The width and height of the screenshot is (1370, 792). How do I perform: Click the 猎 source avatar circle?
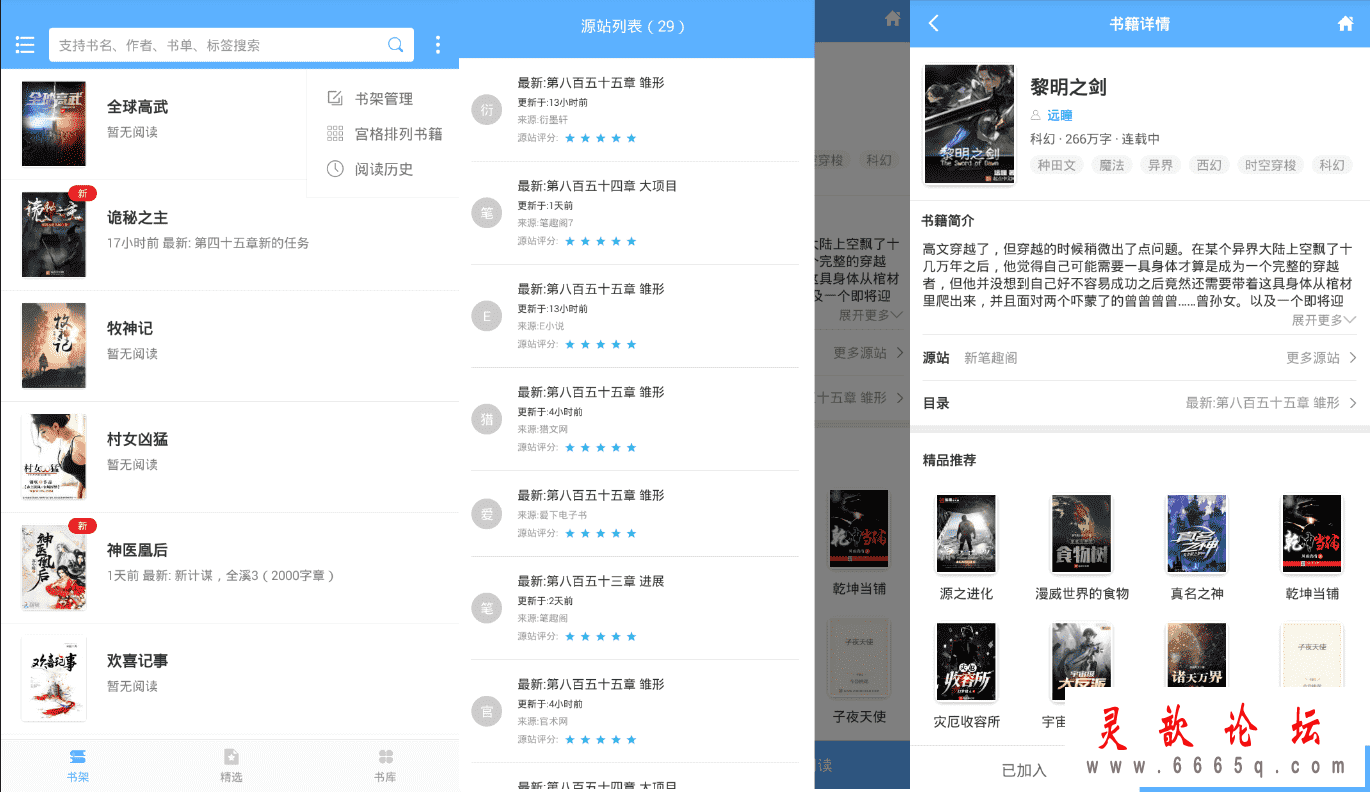click(487, 420)
